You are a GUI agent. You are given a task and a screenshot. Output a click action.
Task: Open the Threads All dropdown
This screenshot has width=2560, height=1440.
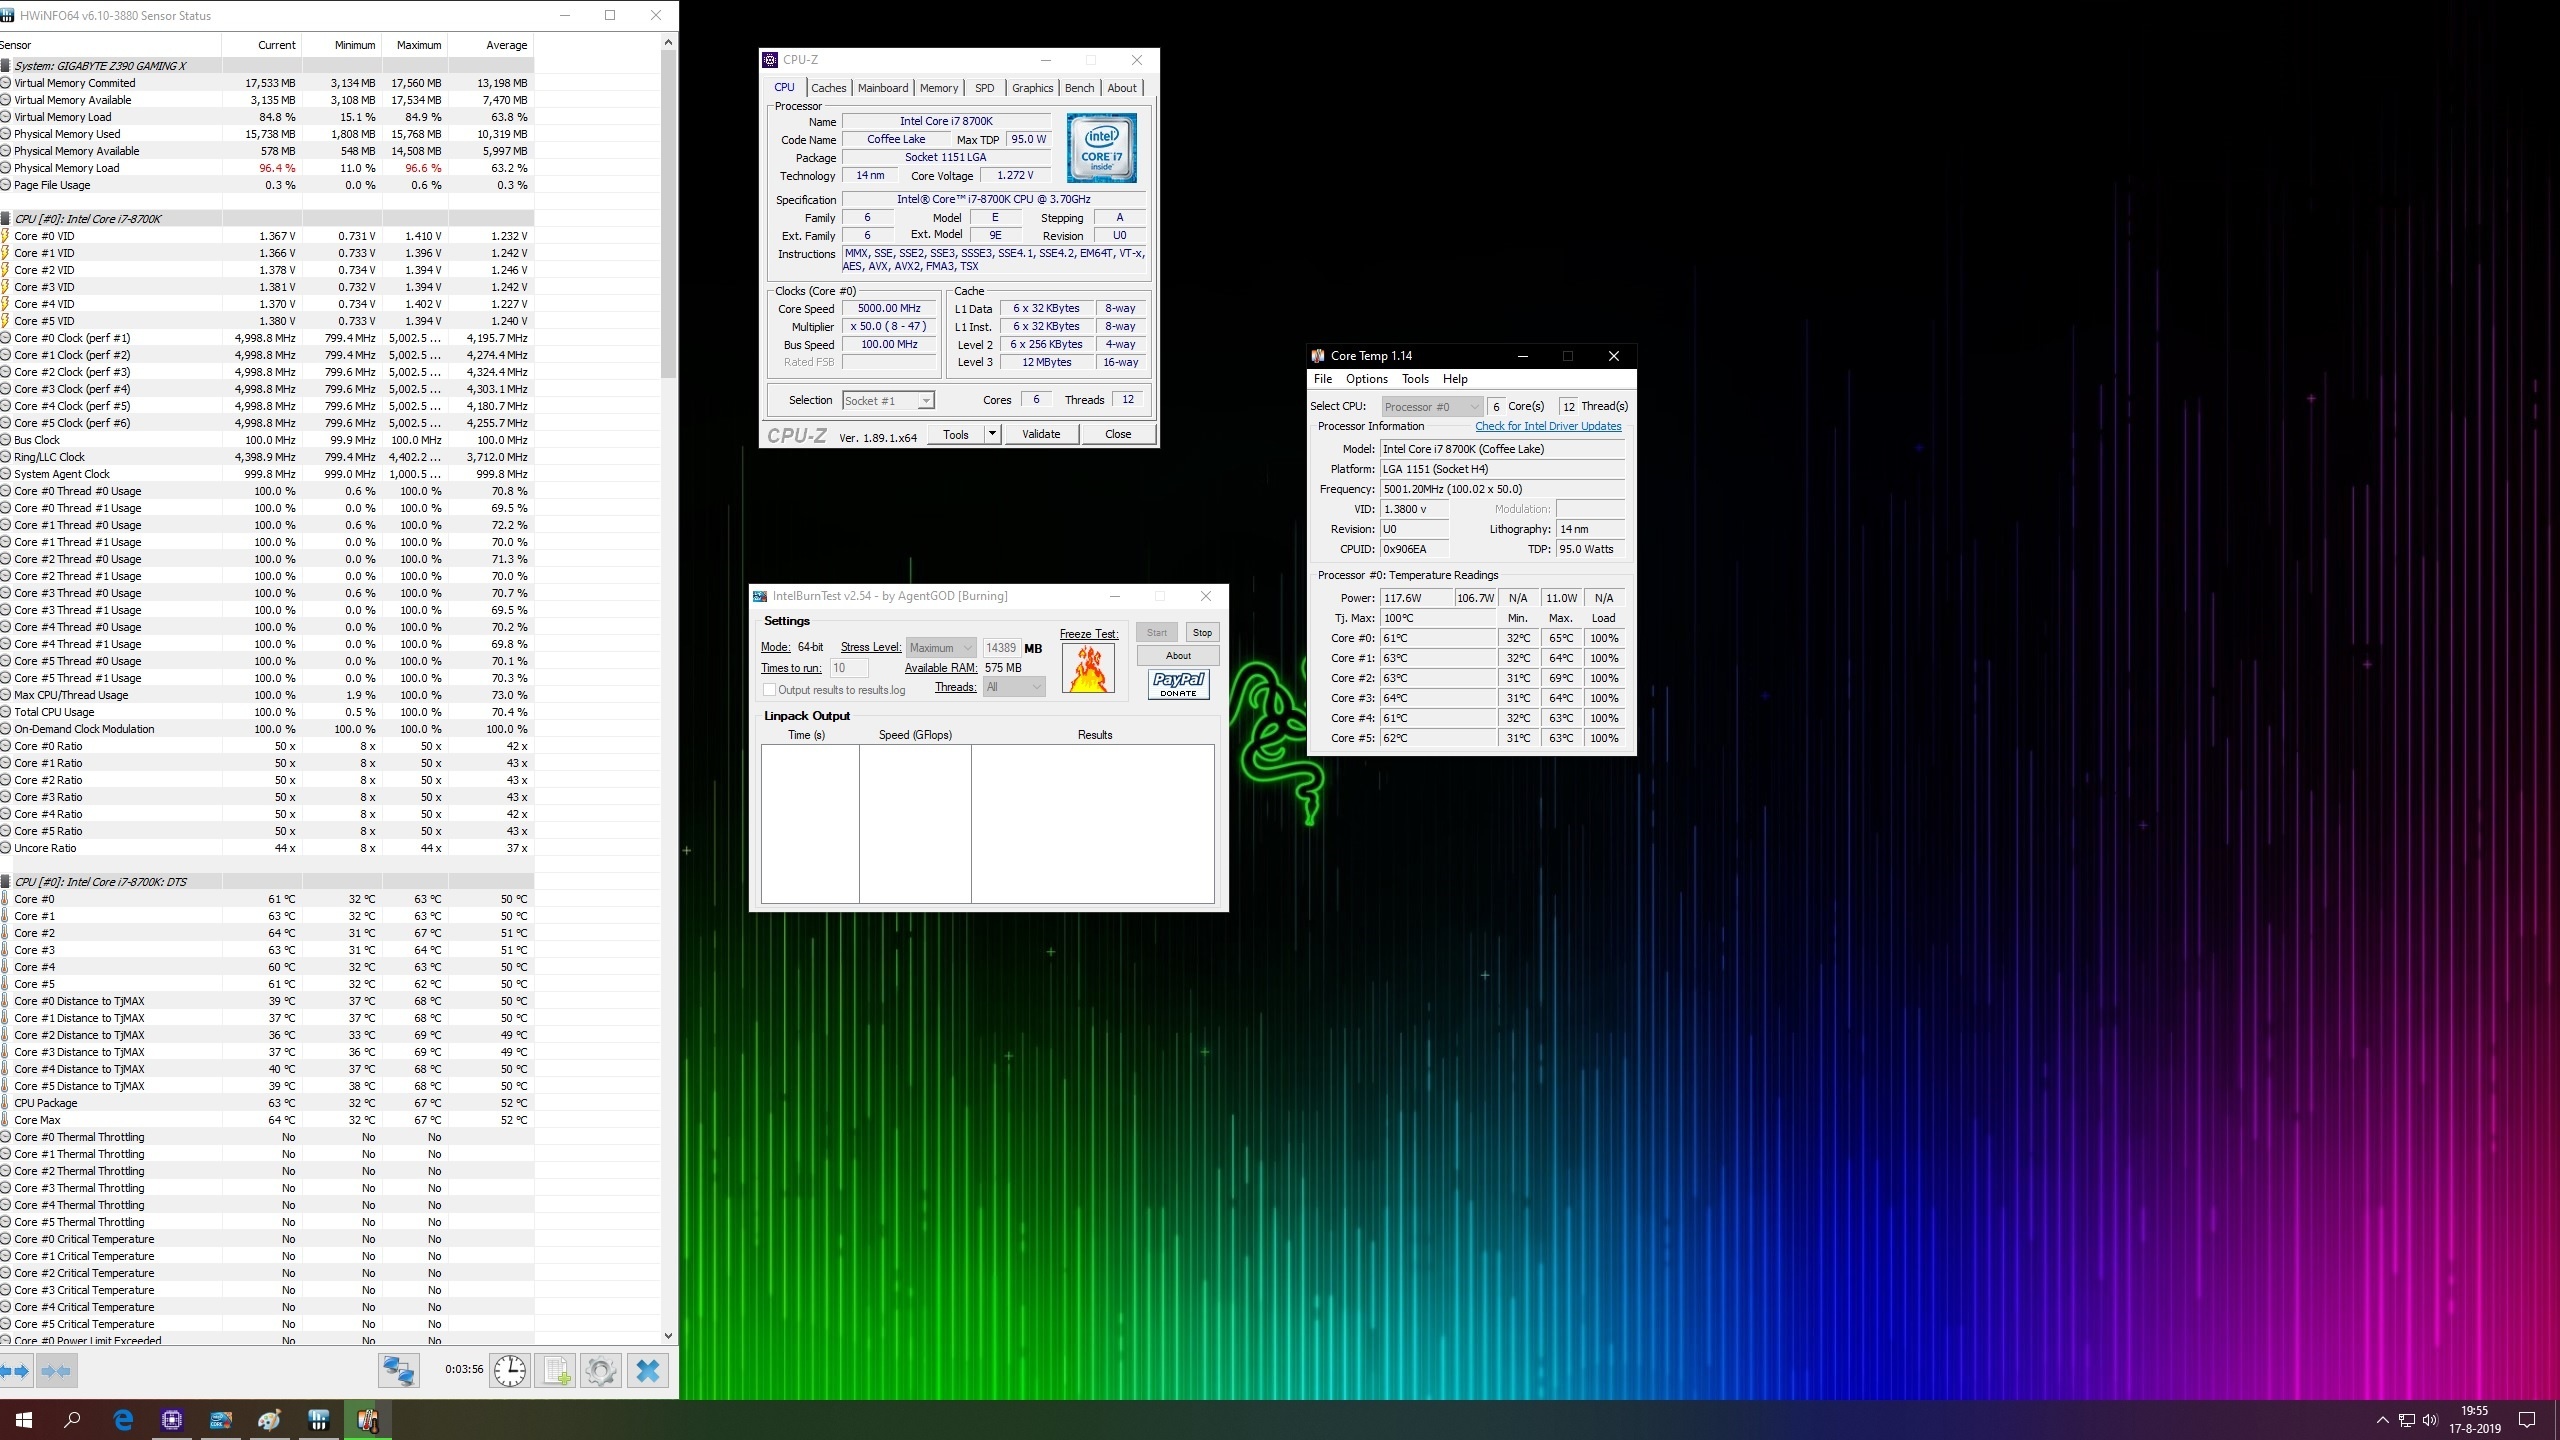(x=1014, y=687)
